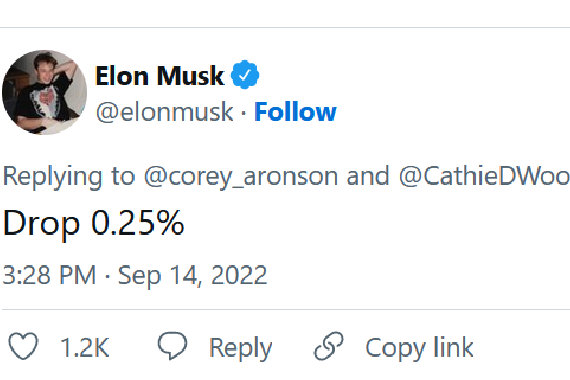Click the 3:28 PM time text
The image size is (570, 380).
[x=49, y=275]
